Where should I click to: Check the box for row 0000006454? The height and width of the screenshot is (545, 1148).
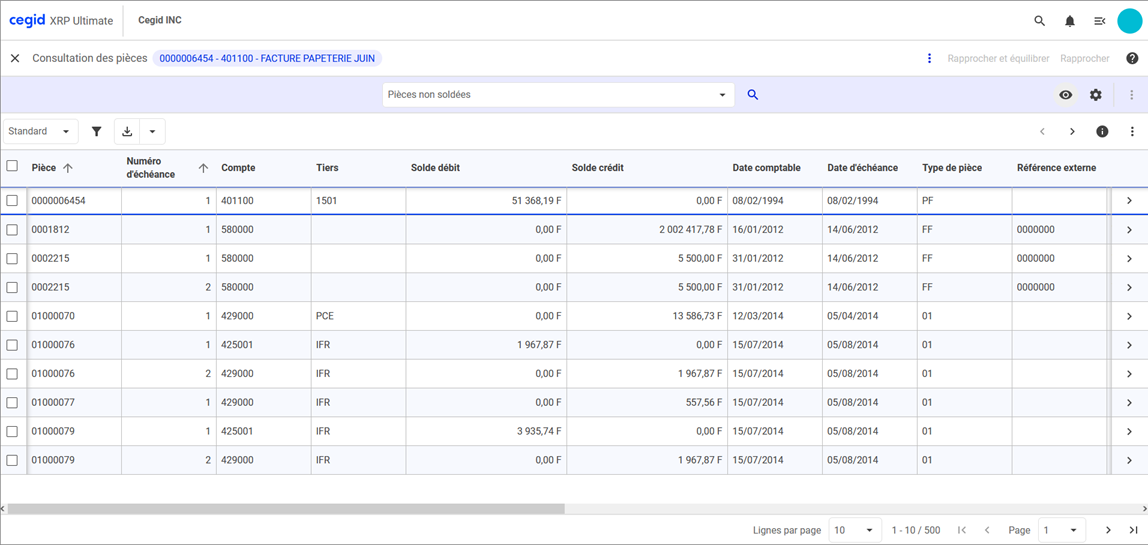click(12, 201)
